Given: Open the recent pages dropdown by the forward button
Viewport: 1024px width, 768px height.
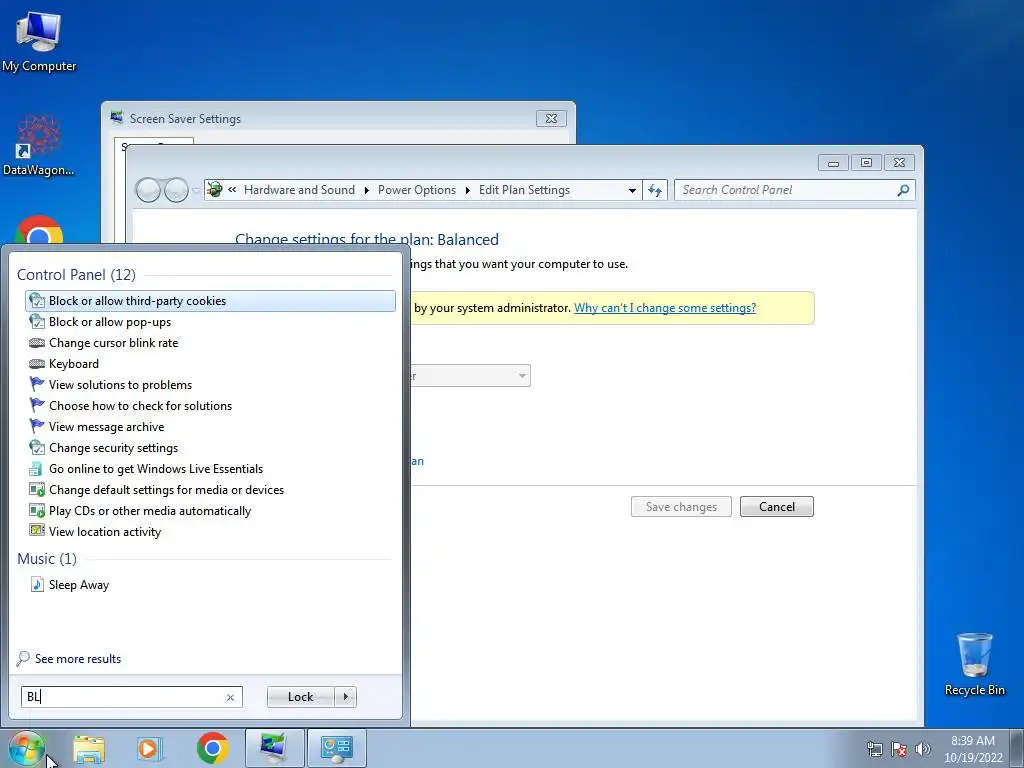Looking at the screenshot, I should coord(196,191).
